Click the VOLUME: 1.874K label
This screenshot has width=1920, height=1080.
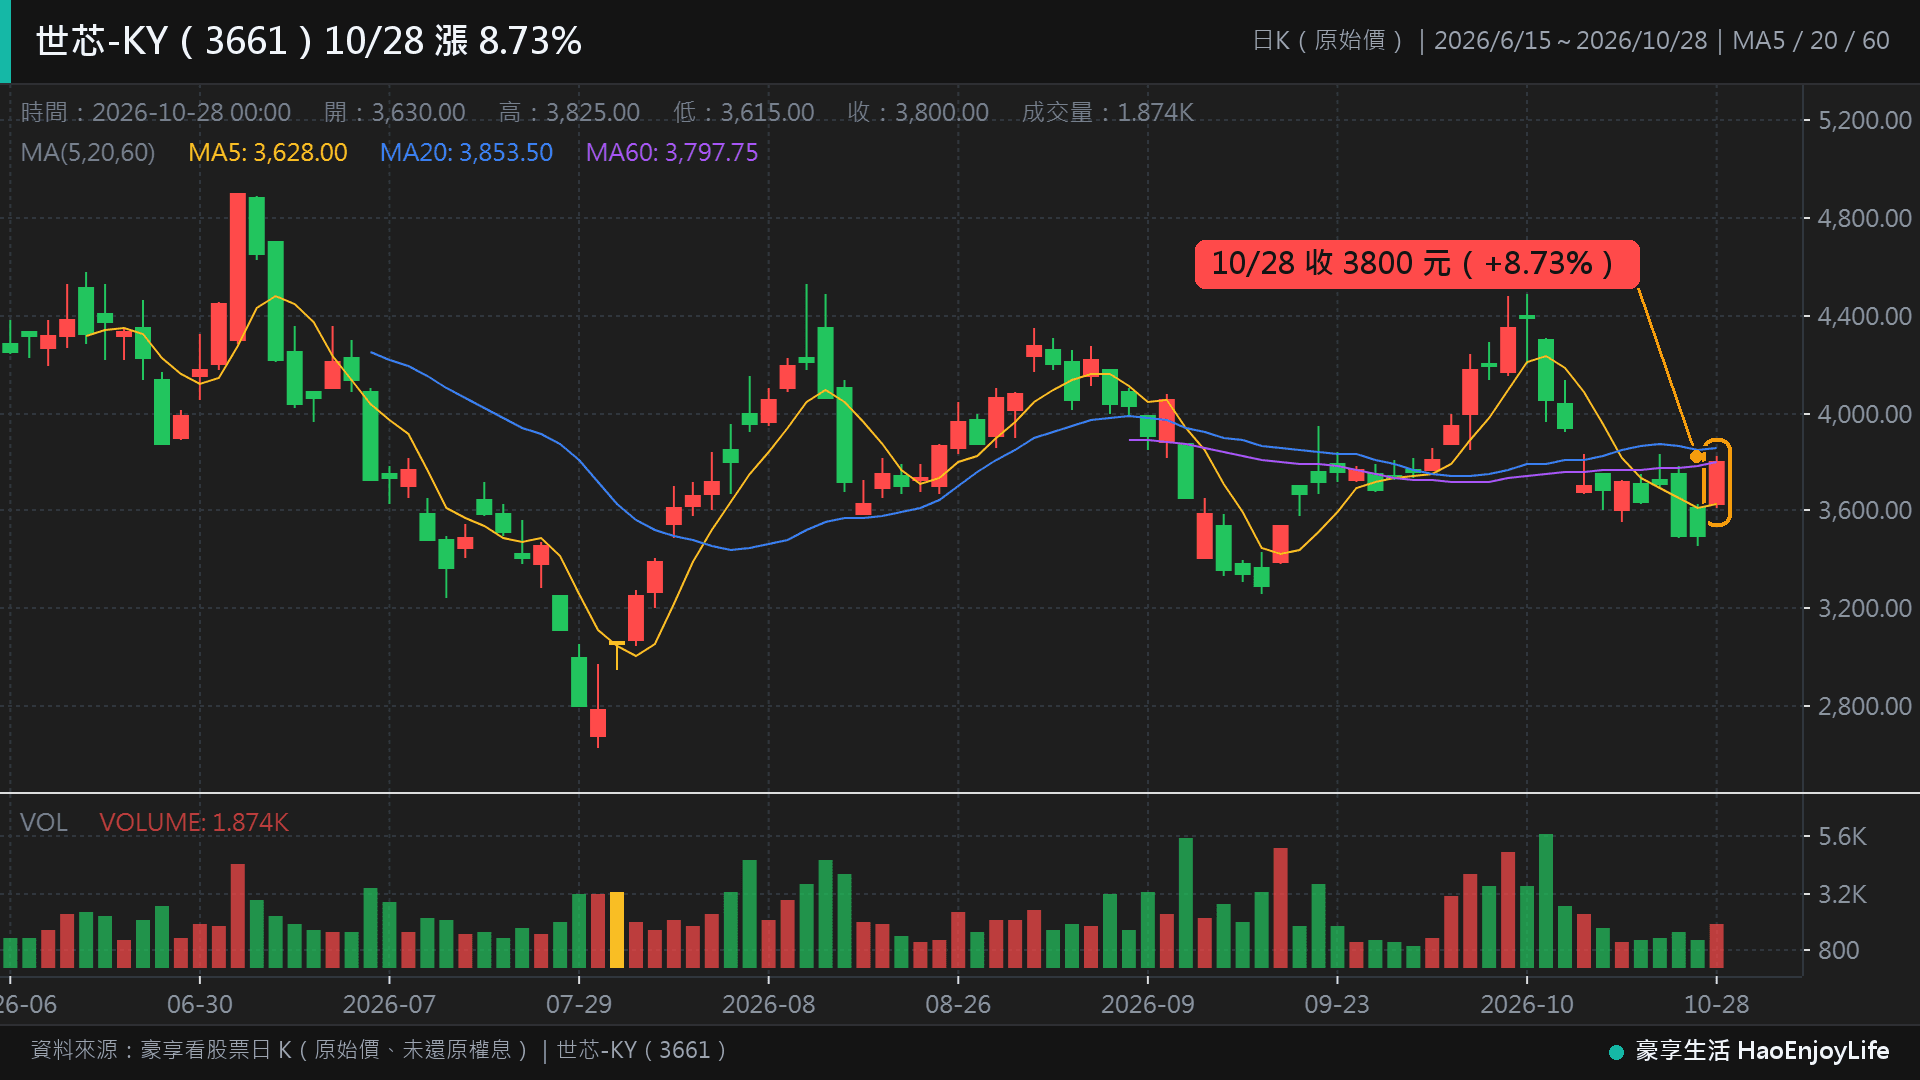pos(194,822)
